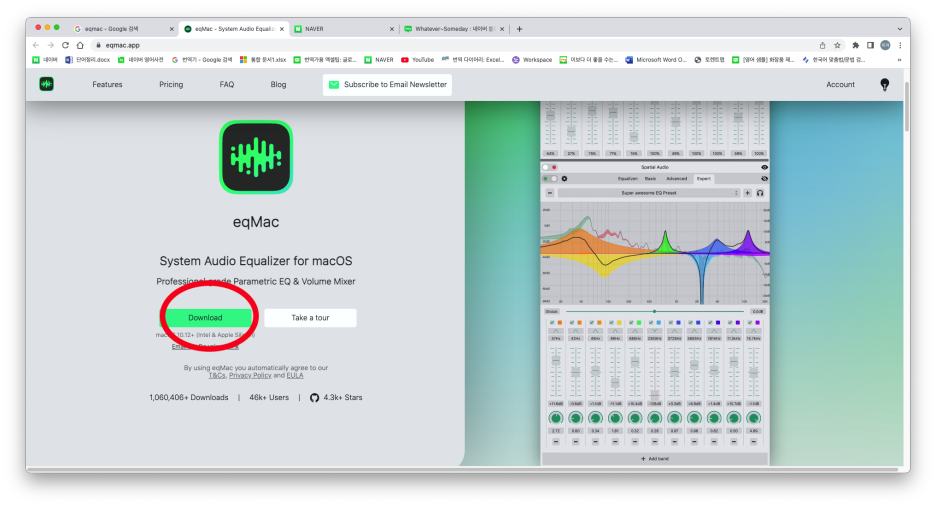Expand the tab search chevron in Chrome
Screen dimensions: 936x507
pos(900,29)
